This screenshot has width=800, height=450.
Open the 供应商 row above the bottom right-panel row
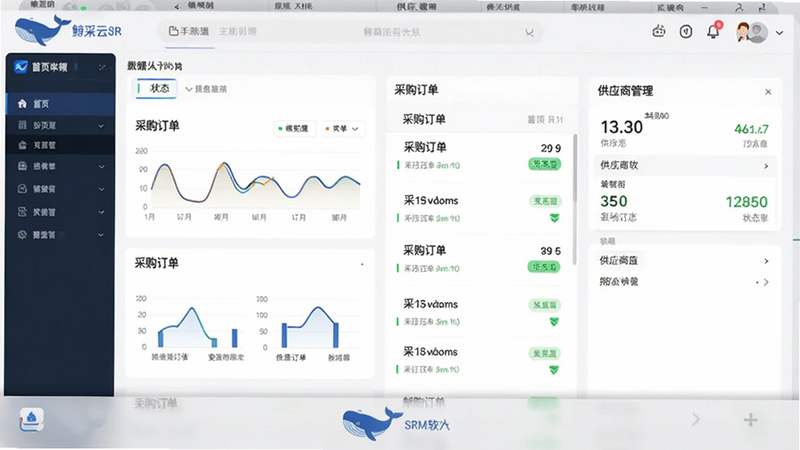pyautogui.click(x=685, y=261)
